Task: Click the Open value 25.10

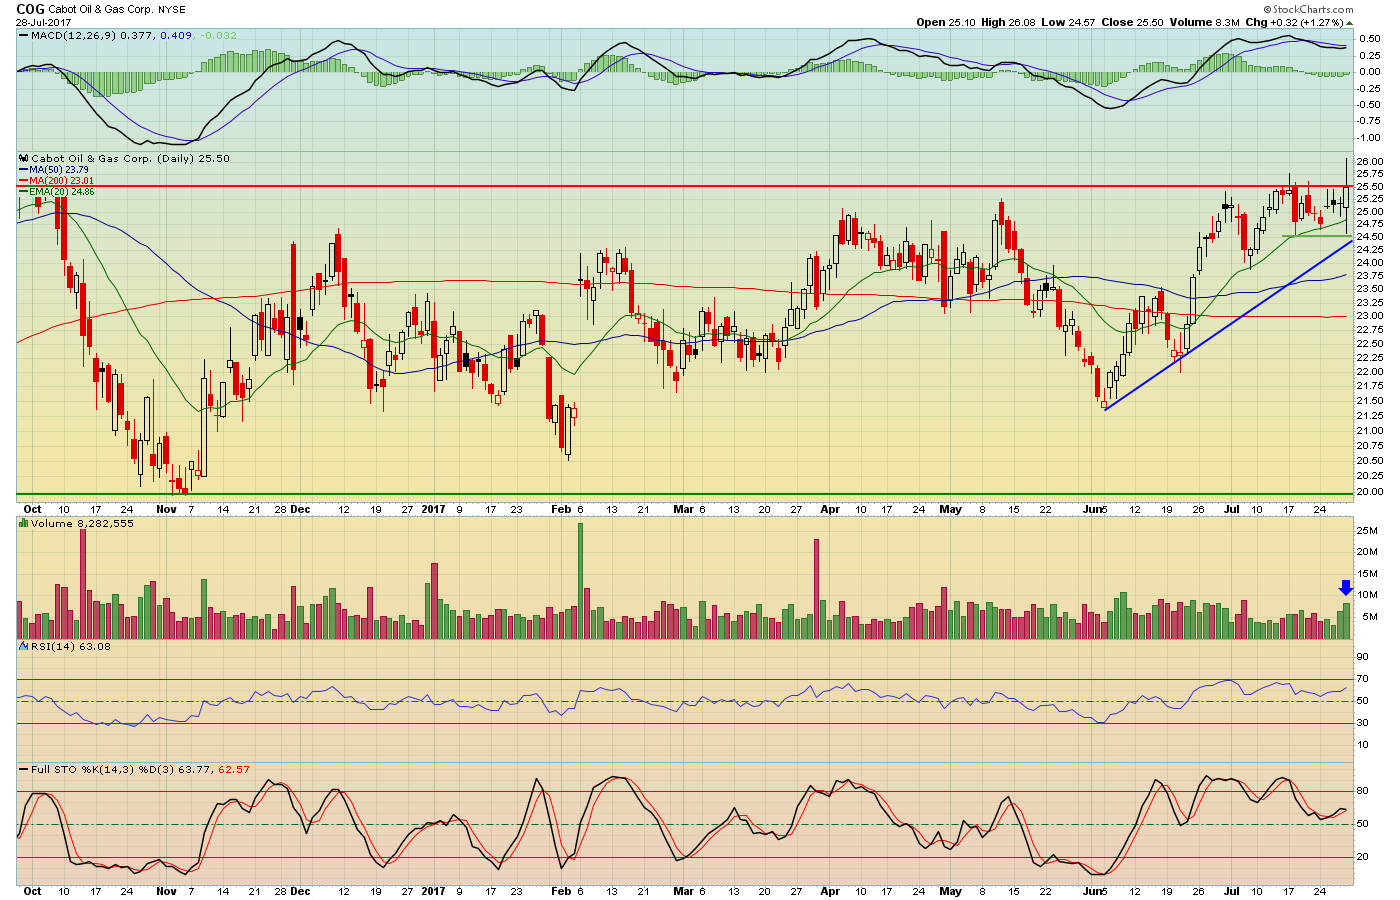Action: click(x=963, y=22)
